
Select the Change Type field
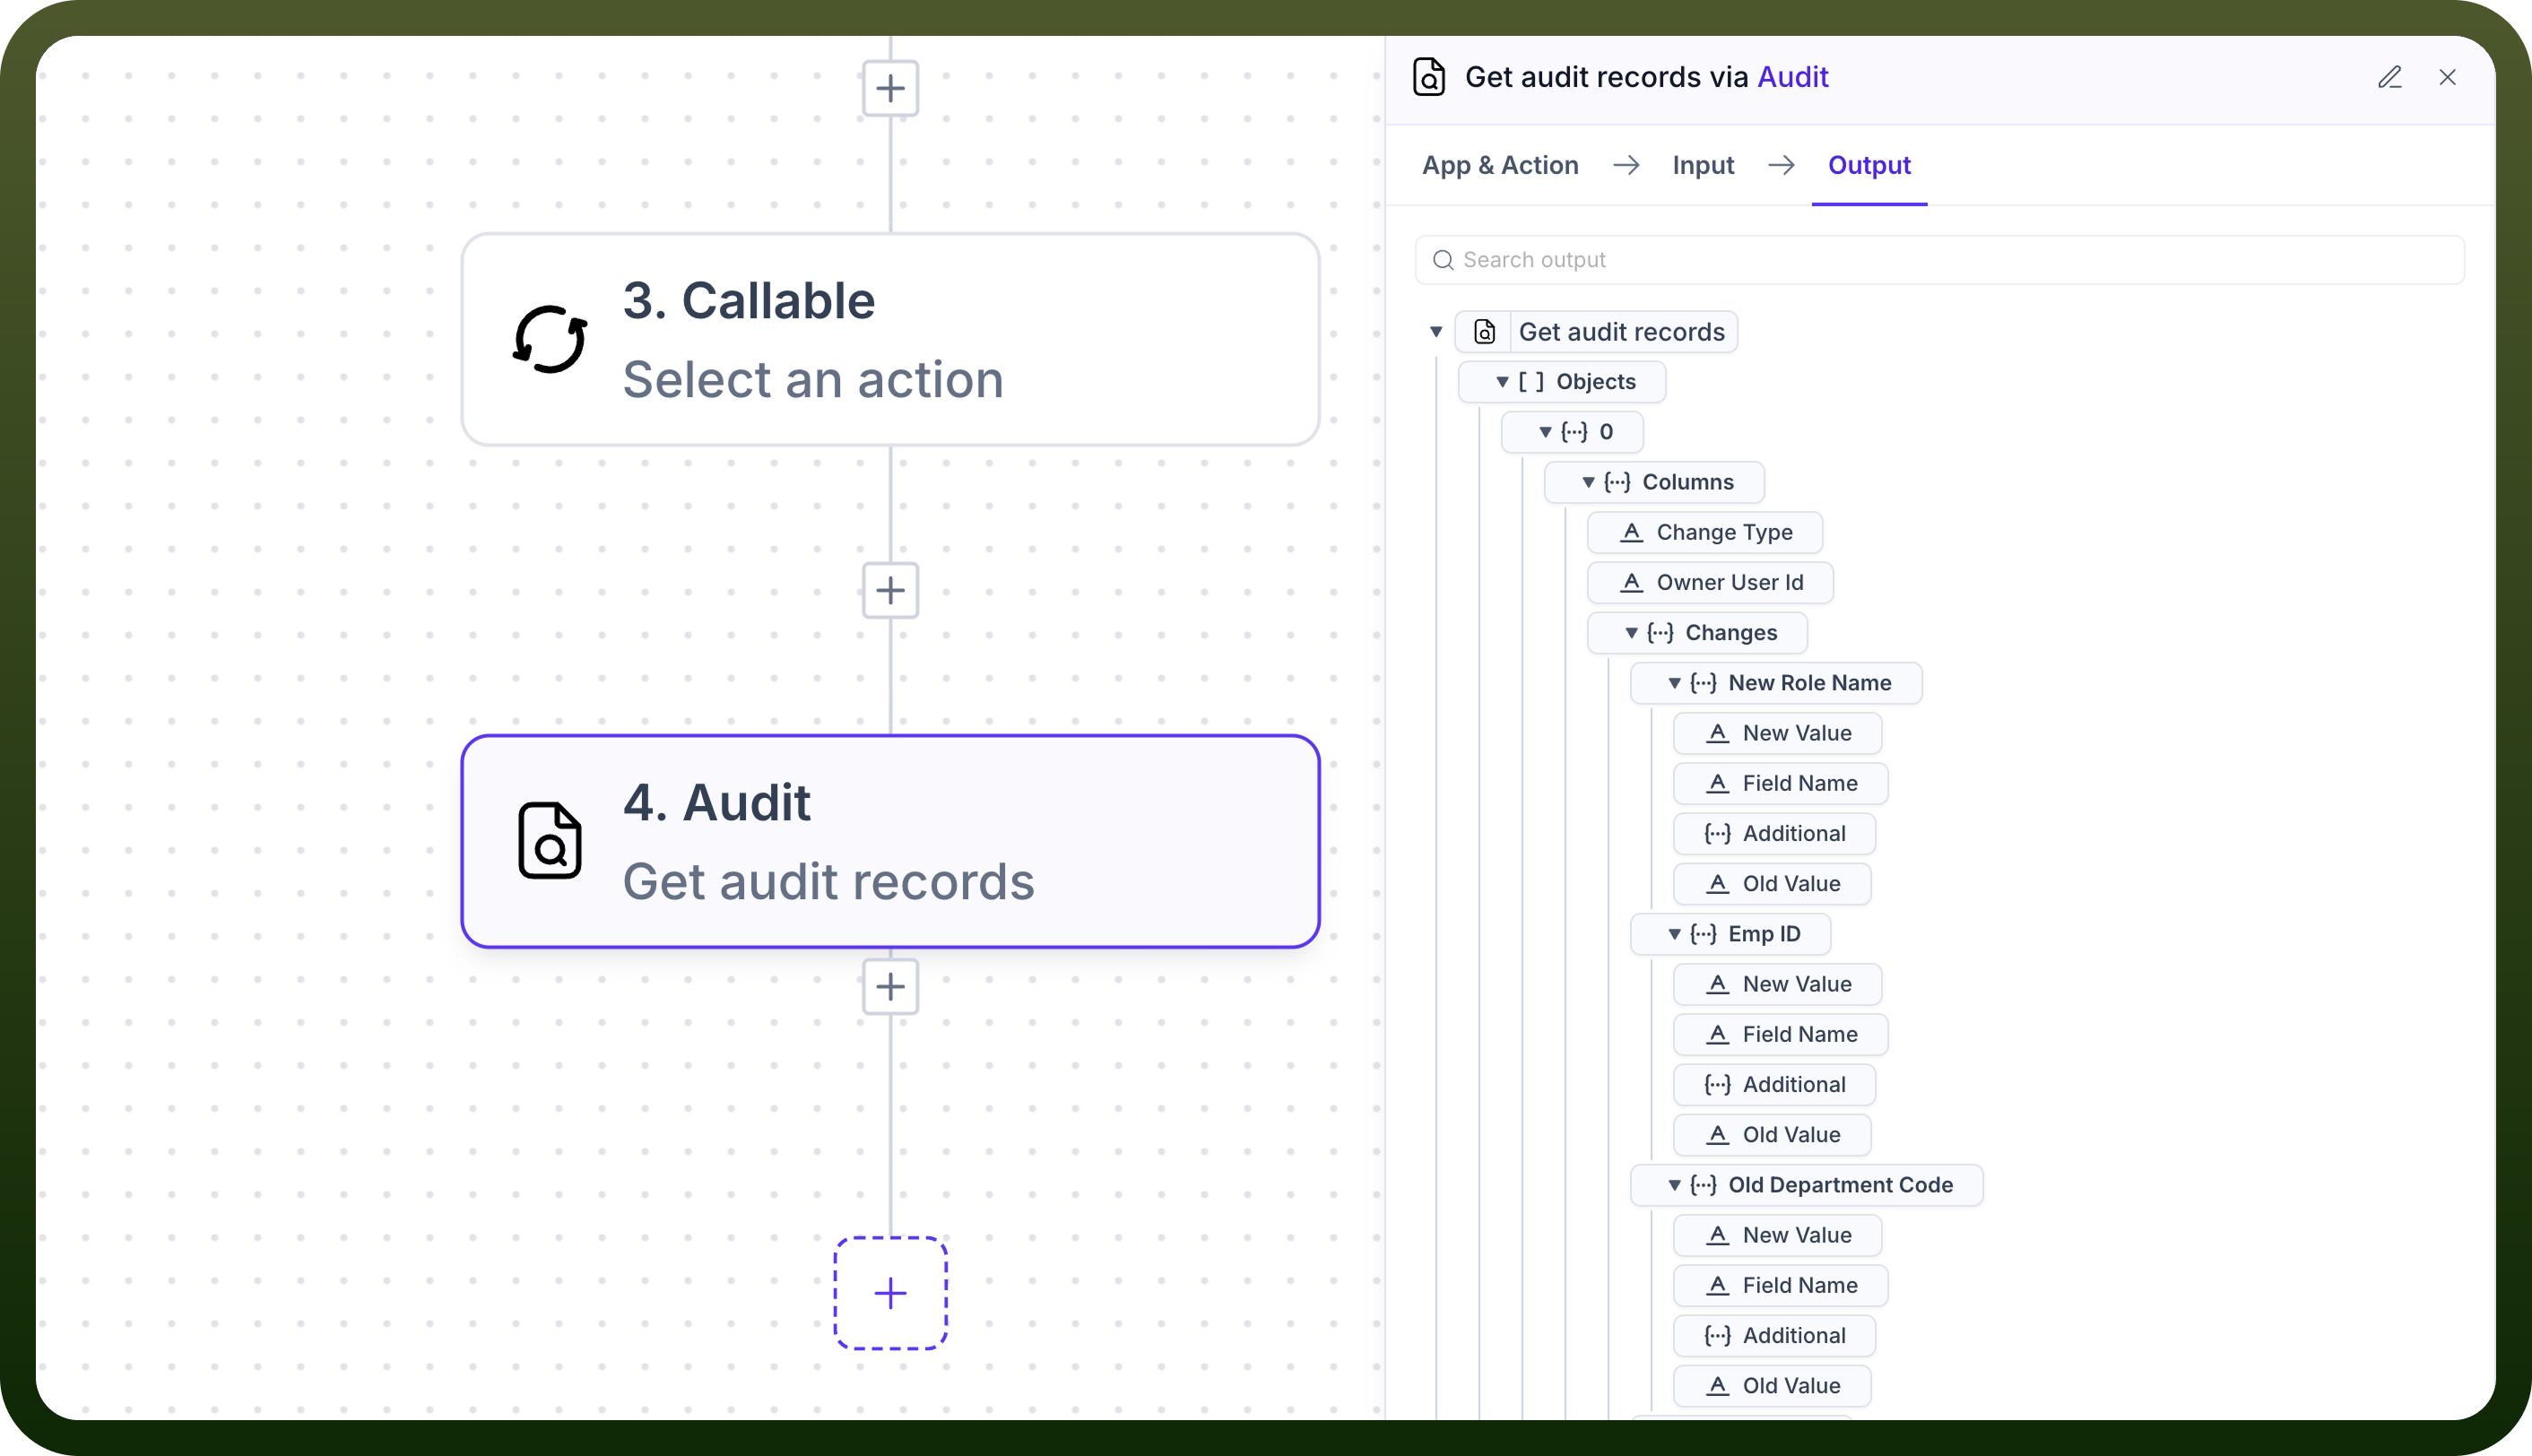coord(1704,532)
